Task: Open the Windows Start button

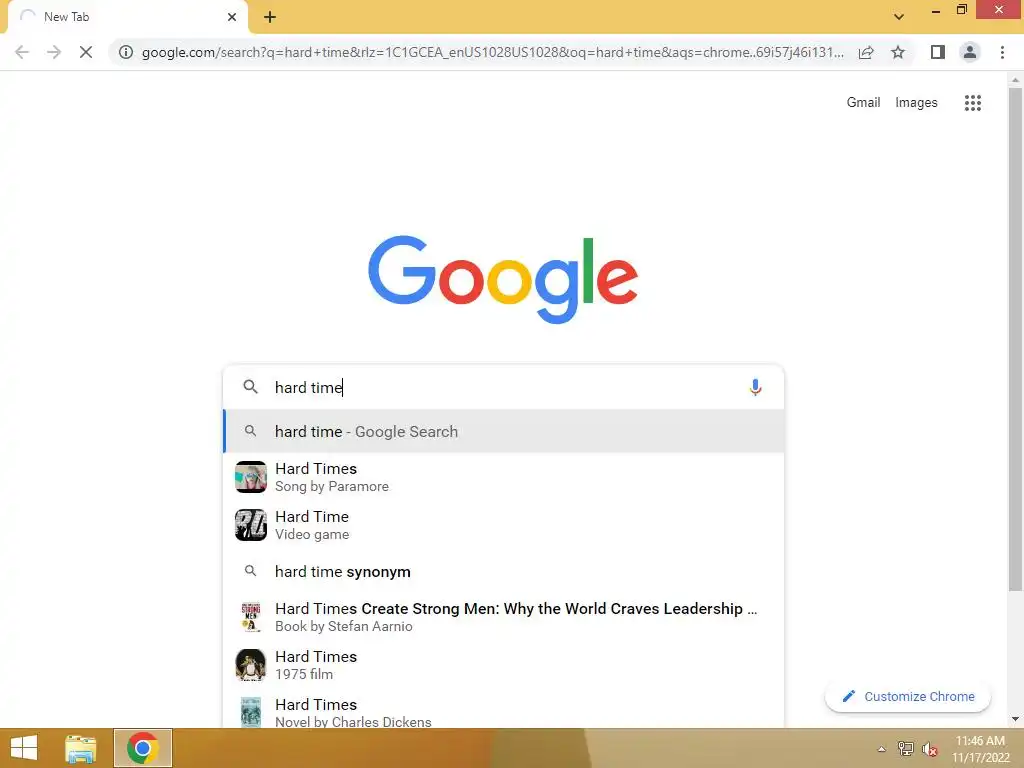Action: tap(24, 748)
